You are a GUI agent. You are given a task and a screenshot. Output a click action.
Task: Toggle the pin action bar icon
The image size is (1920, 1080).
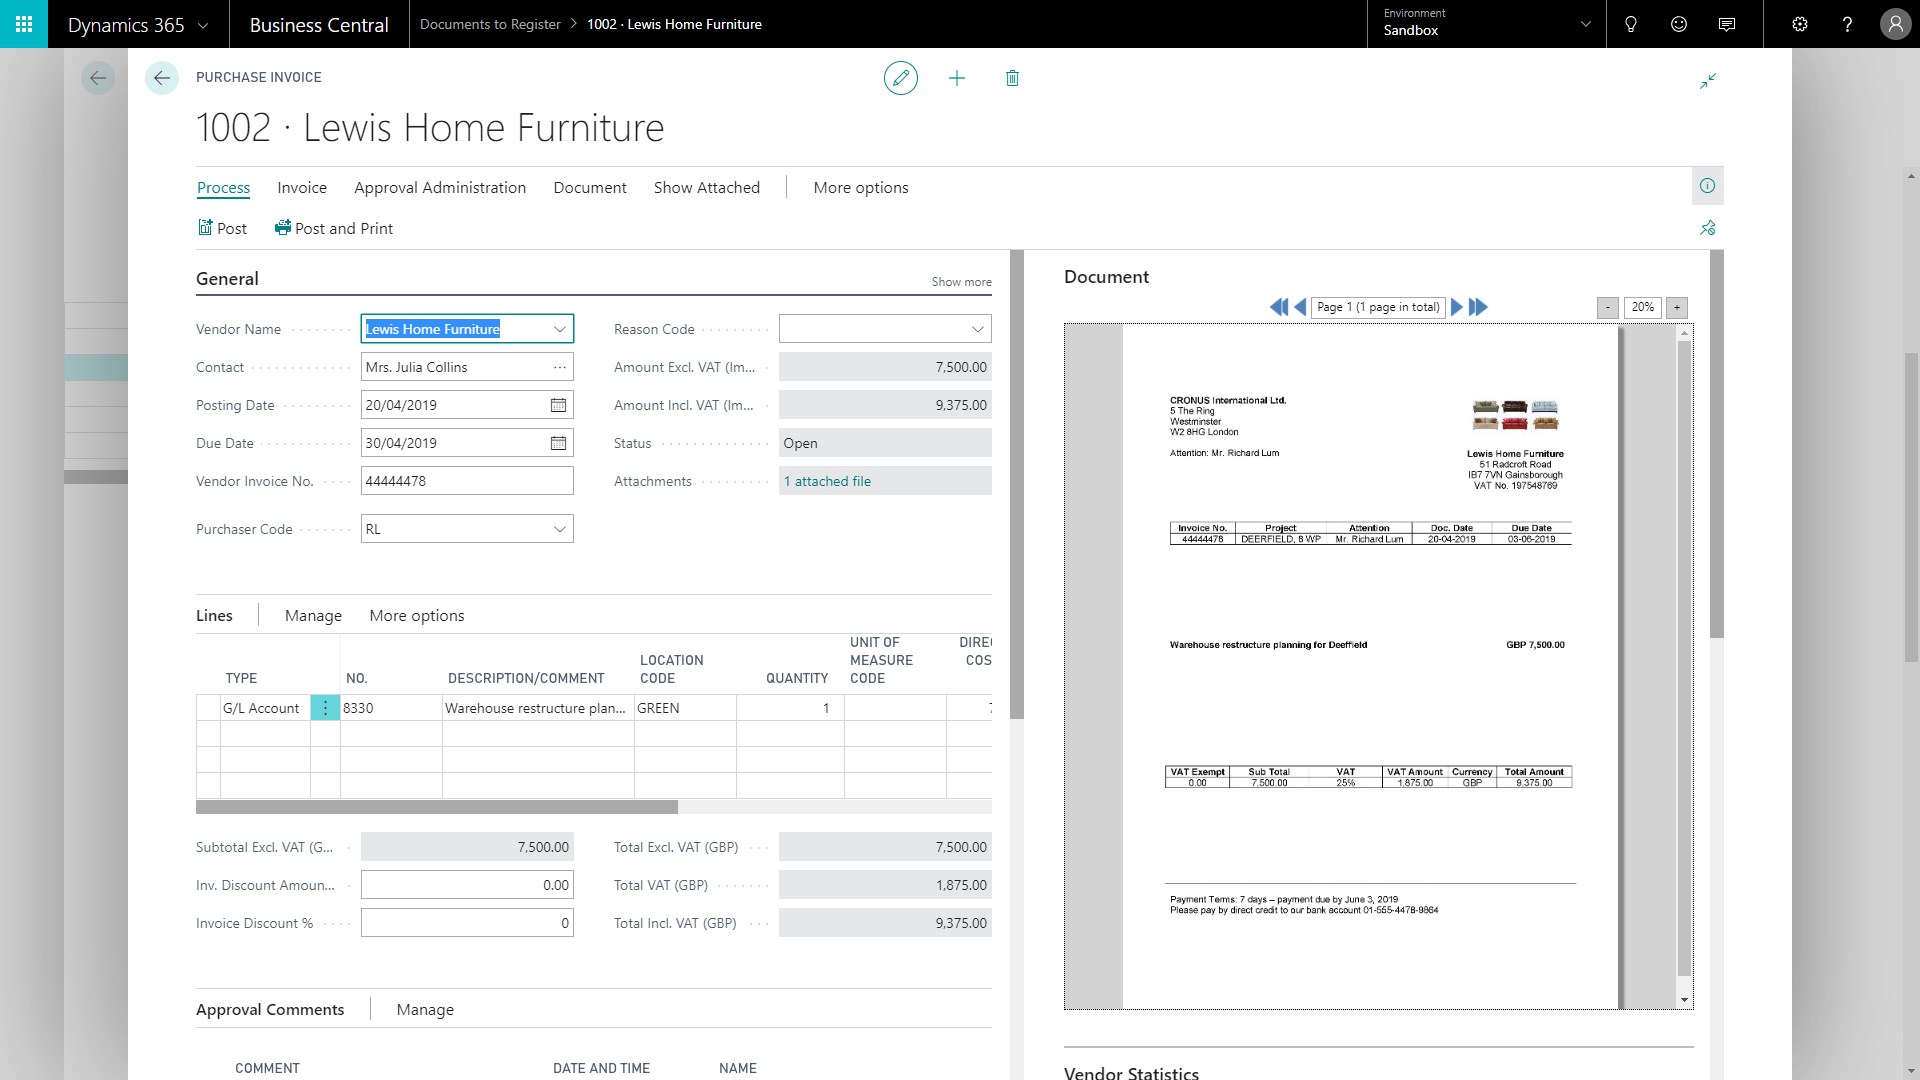point(1707,228)
